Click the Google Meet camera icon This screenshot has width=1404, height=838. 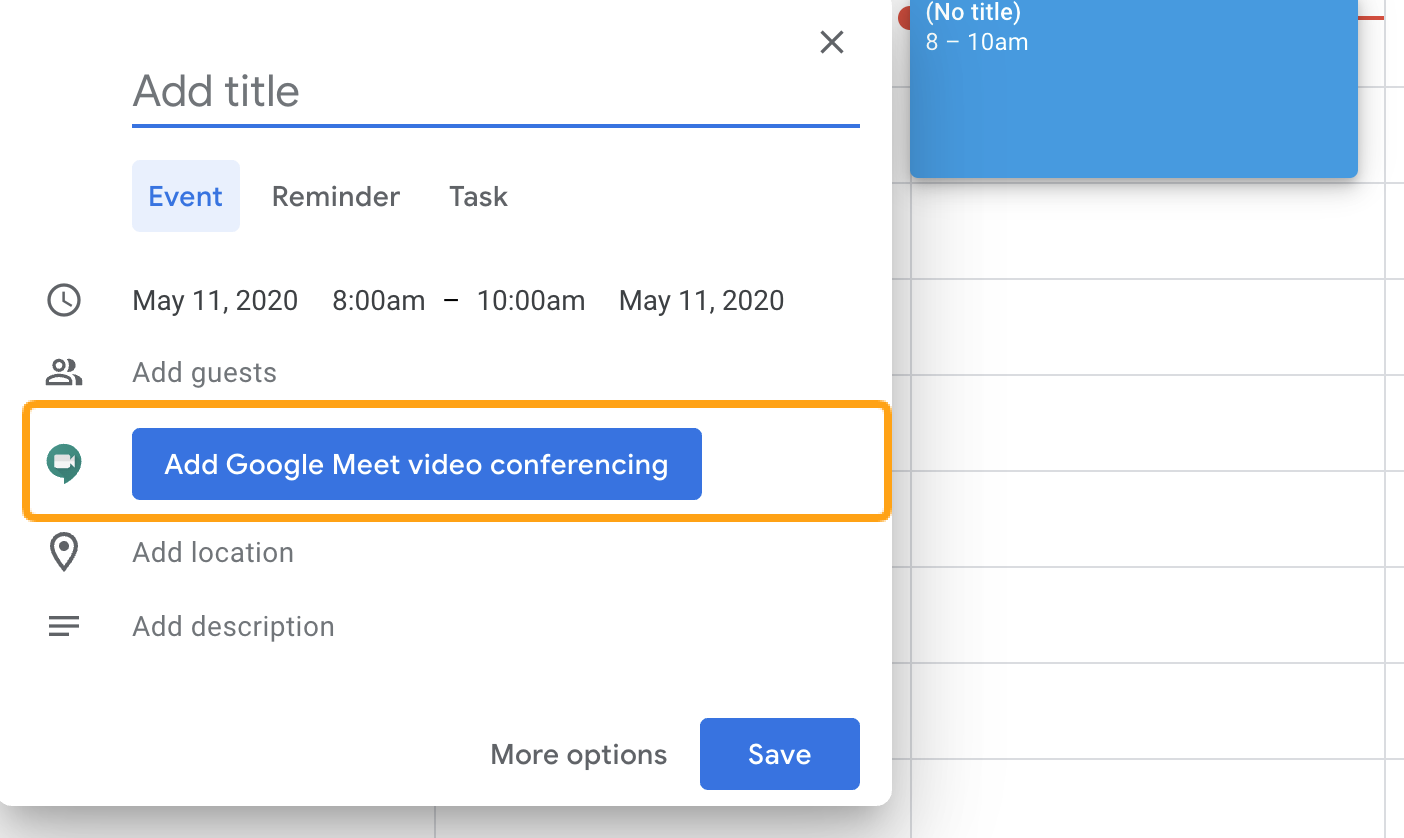64,463
